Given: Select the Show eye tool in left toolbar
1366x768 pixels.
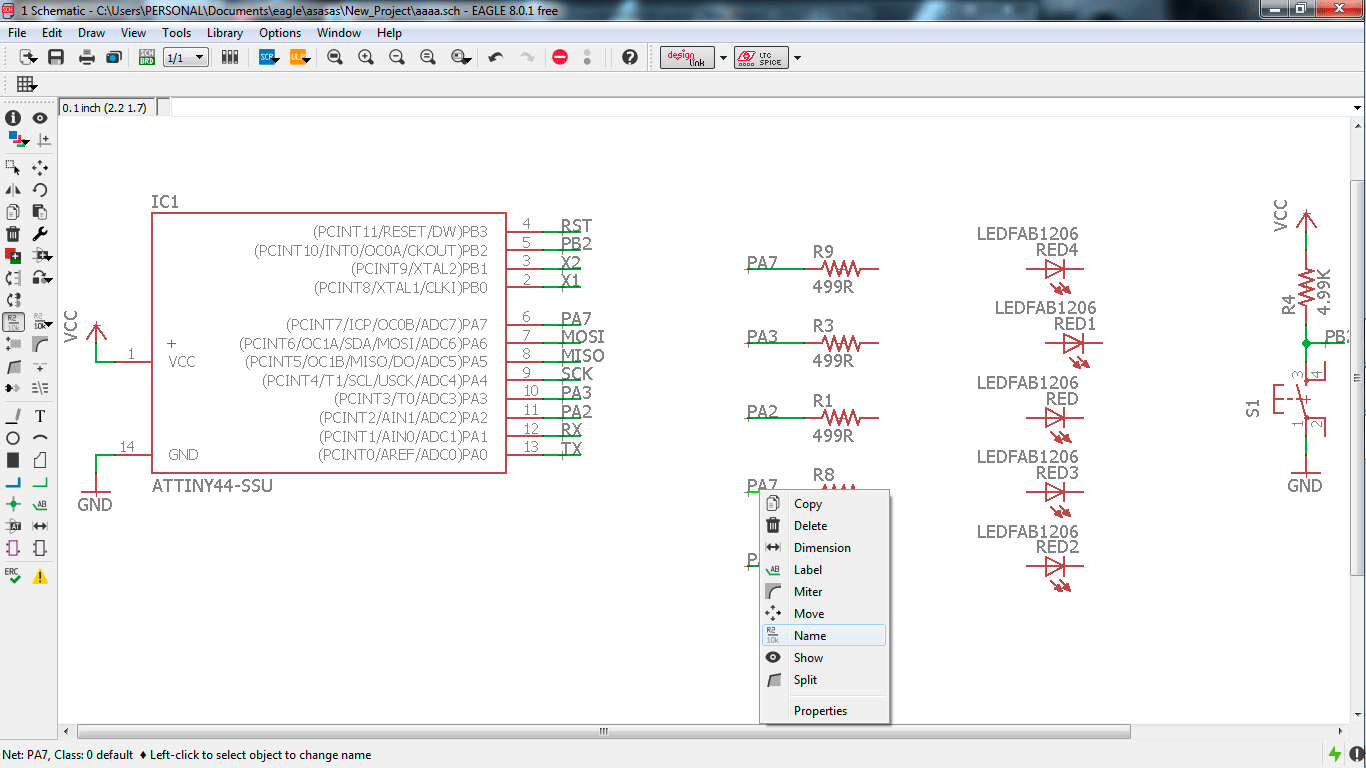Looking at the screenshot, I should pyautogui.click(x=40, y=118).
